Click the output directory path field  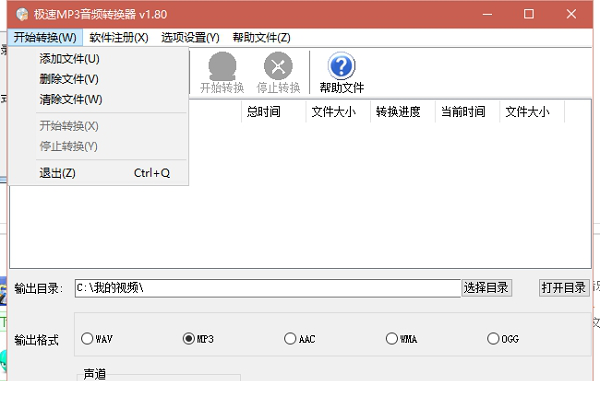(268, 288)
